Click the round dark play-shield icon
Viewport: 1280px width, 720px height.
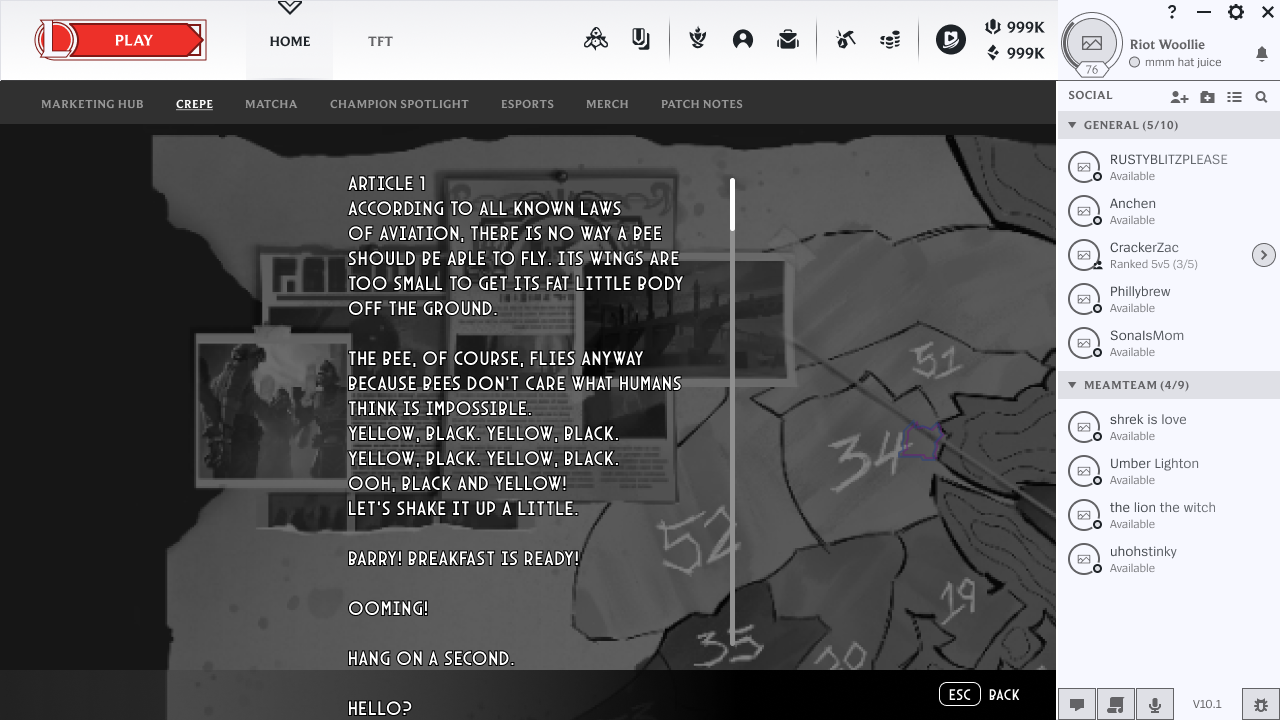click(x=951, y=40)
